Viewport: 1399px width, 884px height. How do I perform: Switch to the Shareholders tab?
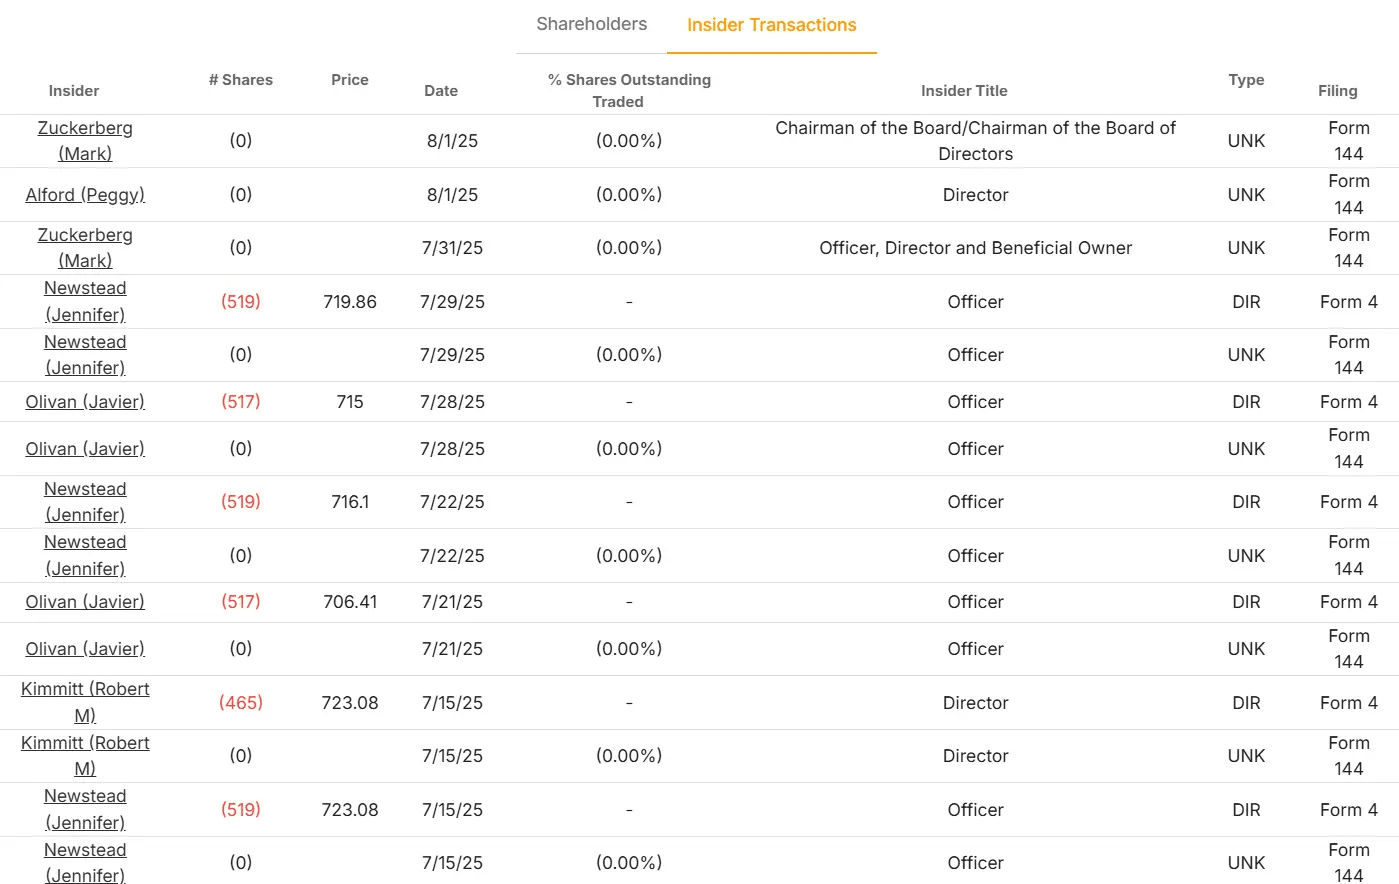[x=590, y=24]
